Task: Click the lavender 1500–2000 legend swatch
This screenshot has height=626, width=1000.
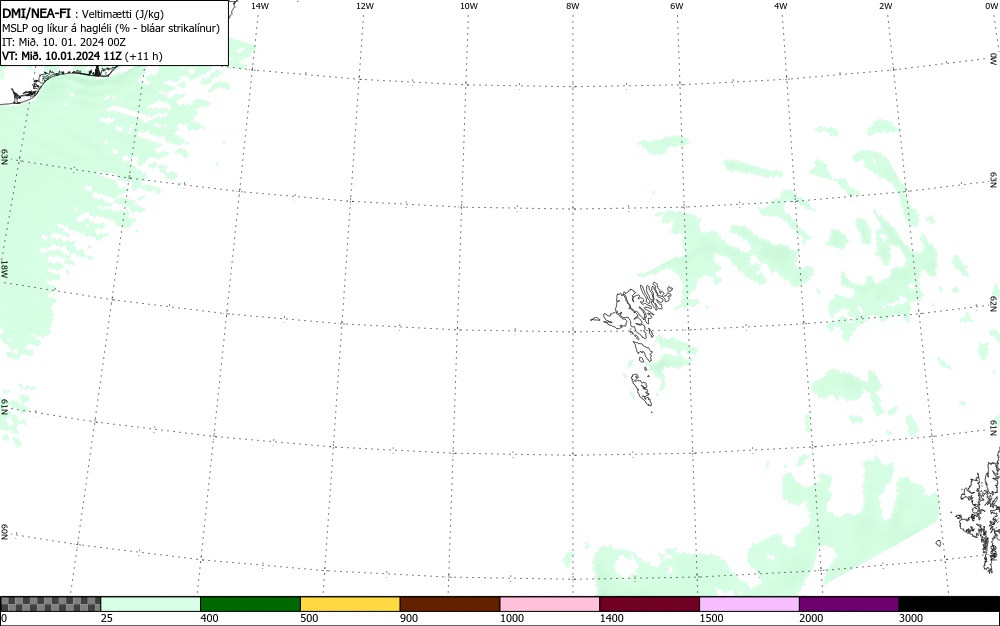Action: pyautogui.click(x=749, y=604)
